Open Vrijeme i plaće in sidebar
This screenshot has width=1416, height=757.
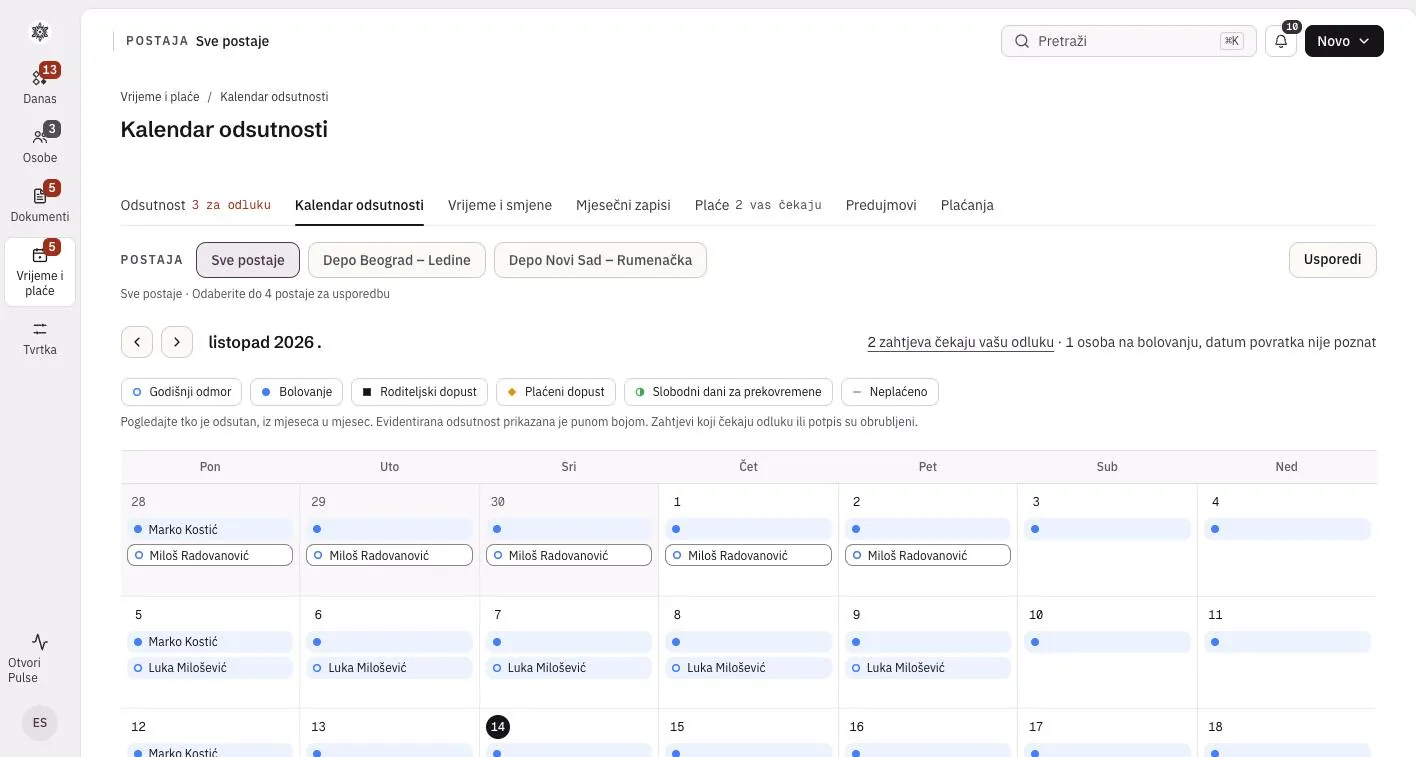tap(40, 271)
